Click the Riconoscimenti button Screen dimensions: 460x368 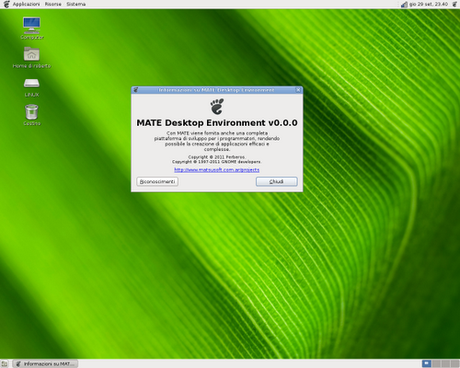157,181
